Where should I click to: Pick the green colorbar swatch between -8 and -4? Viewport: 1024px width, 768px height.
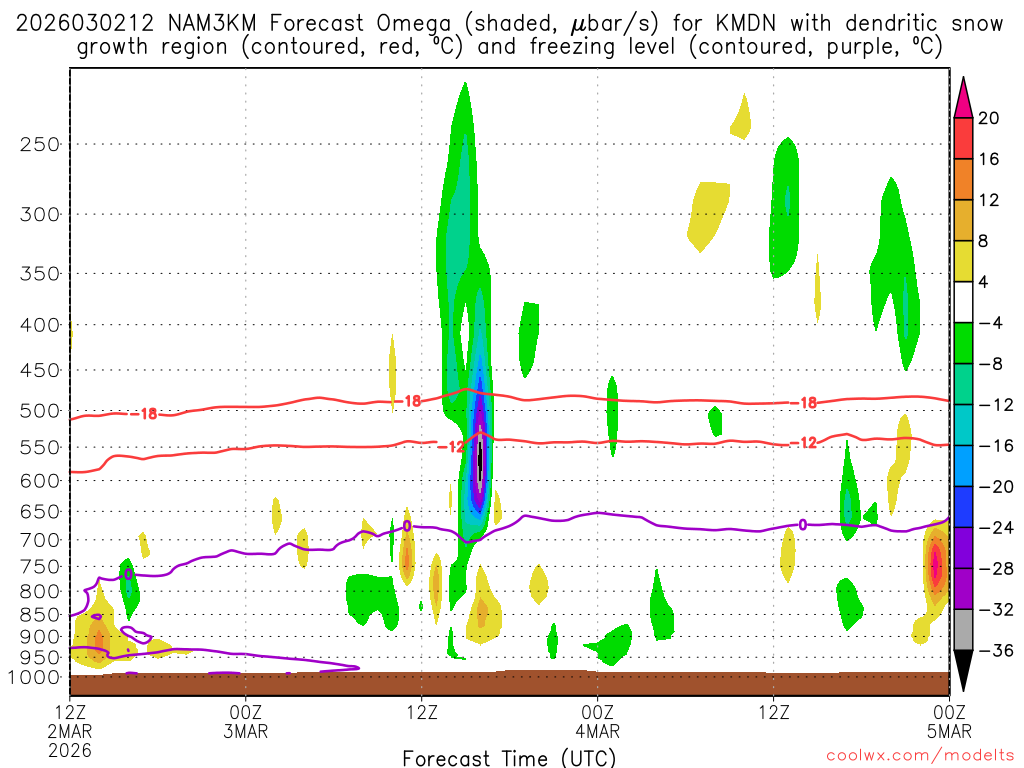963,343
